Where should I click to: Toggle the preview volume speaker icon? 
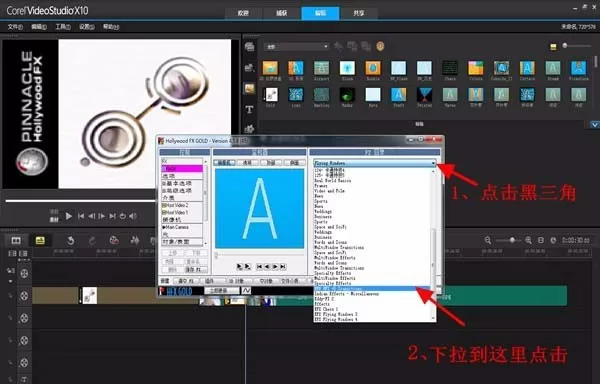coord(133,216)
